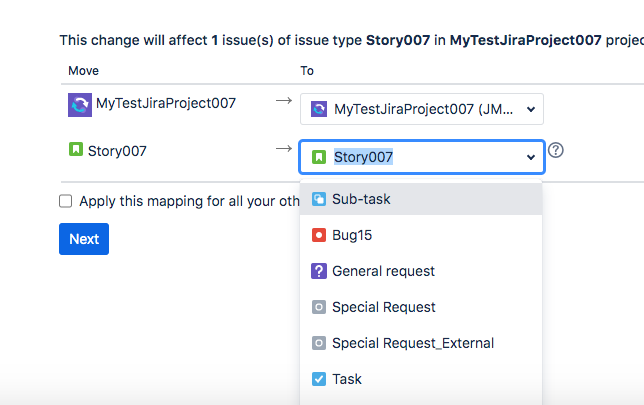Click the blue Task checkmark icon
The height and width of the screenshot is (405, 644).
tap(319, 379)
